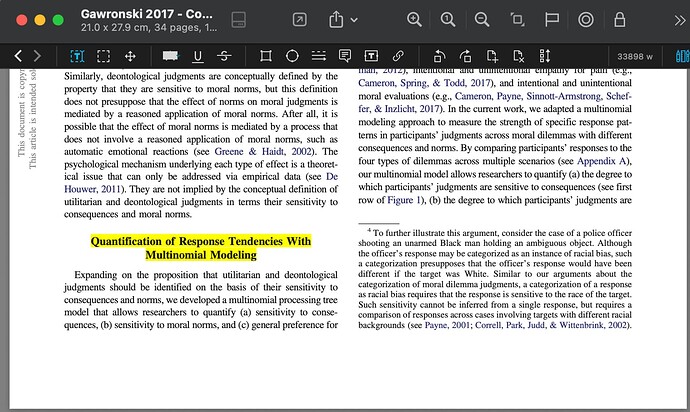This screenshot has width=690, height=412.
Task: Select the move/pan tool
Action: pos(130,56)
